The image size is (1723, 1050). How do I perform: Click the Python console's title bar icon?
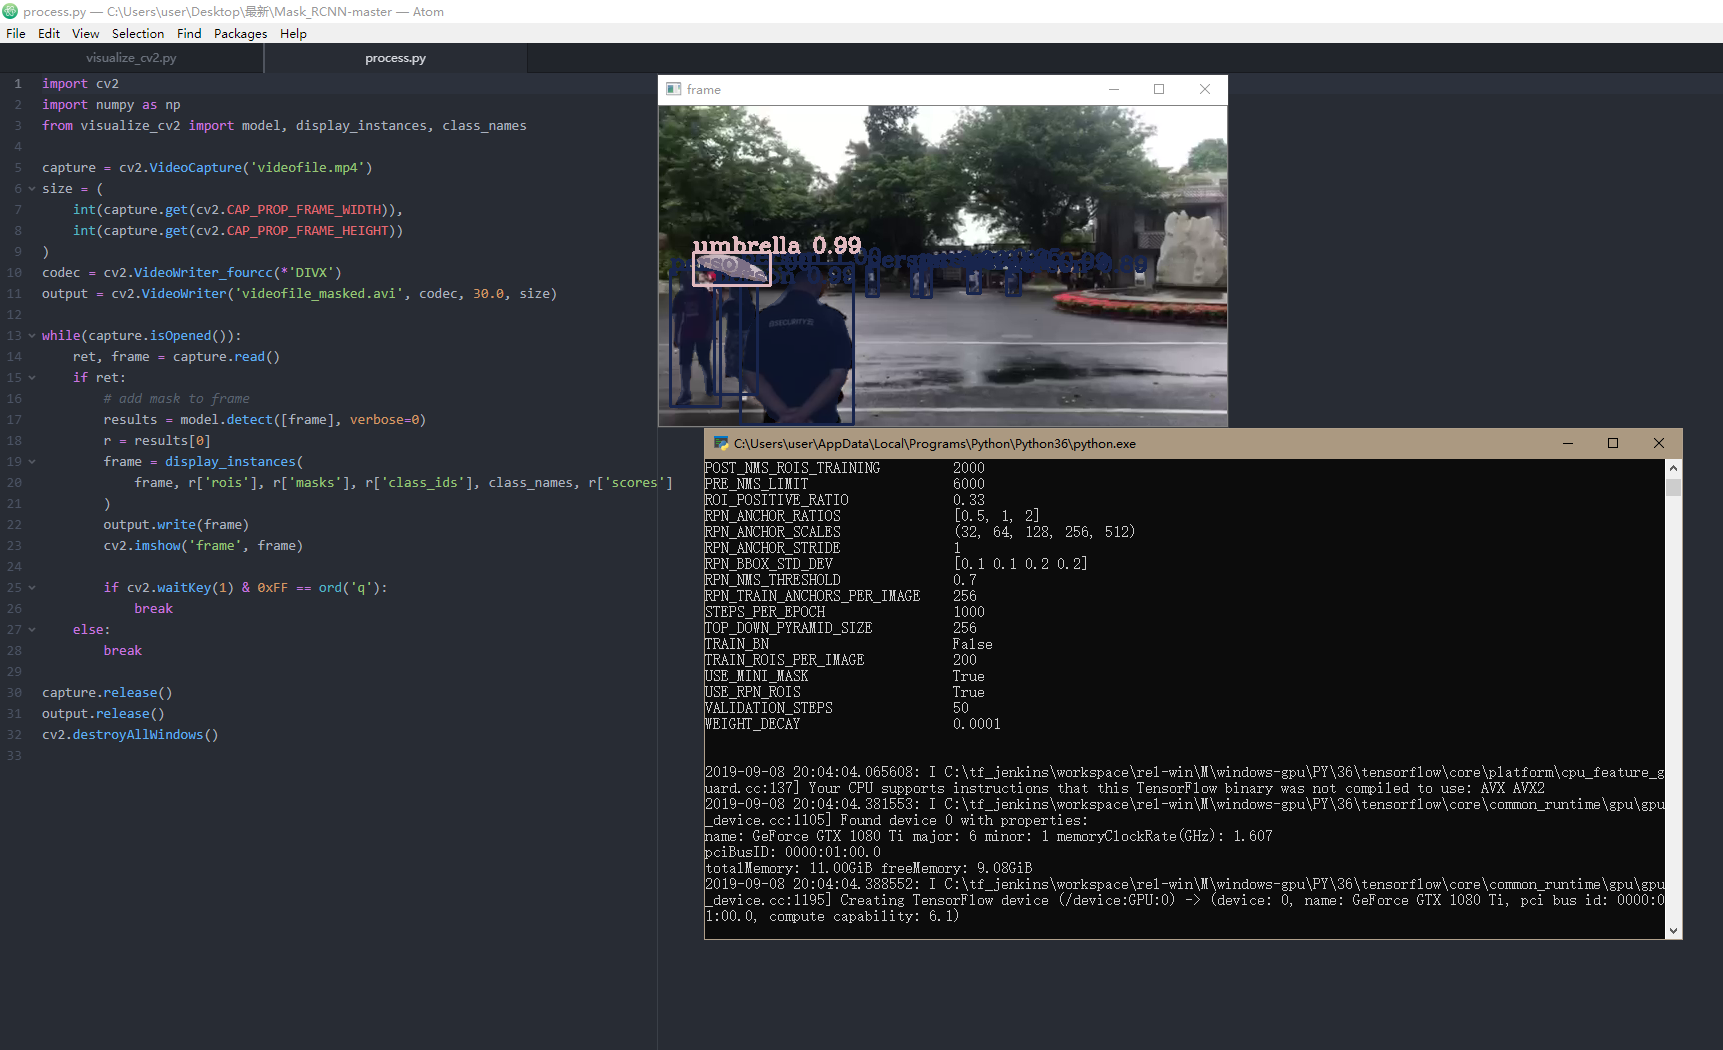(720, 443)
